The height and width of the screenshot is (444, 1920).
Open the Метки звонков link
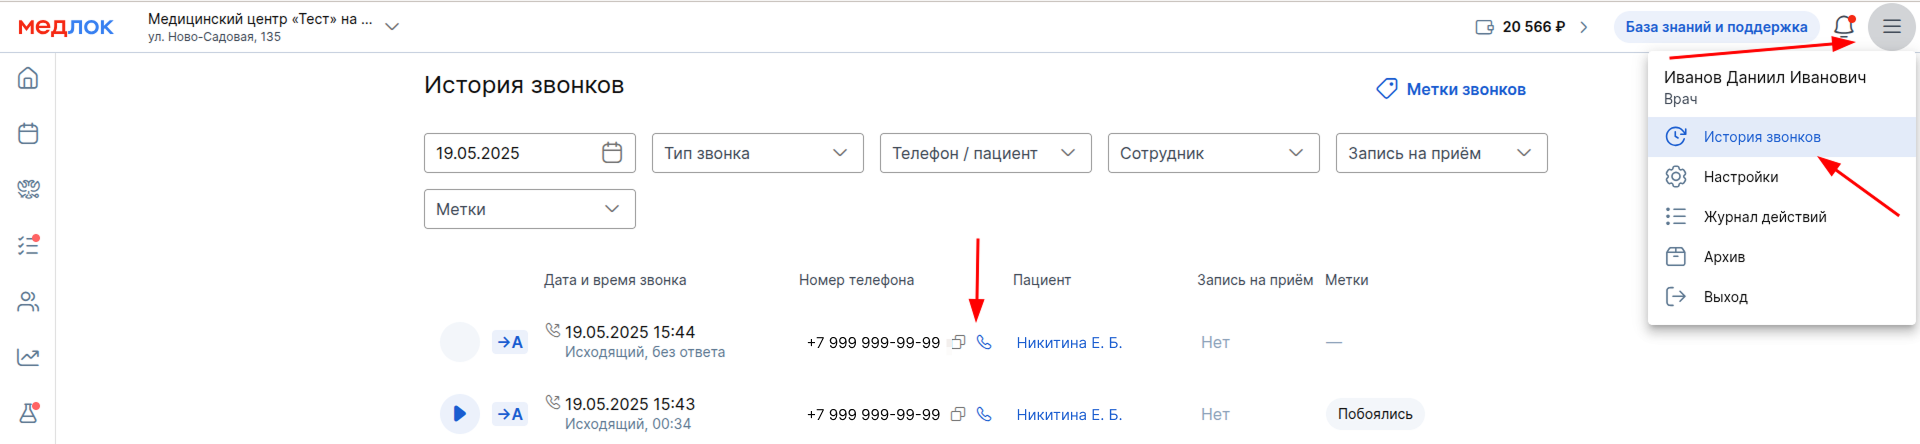point(1451,89)
